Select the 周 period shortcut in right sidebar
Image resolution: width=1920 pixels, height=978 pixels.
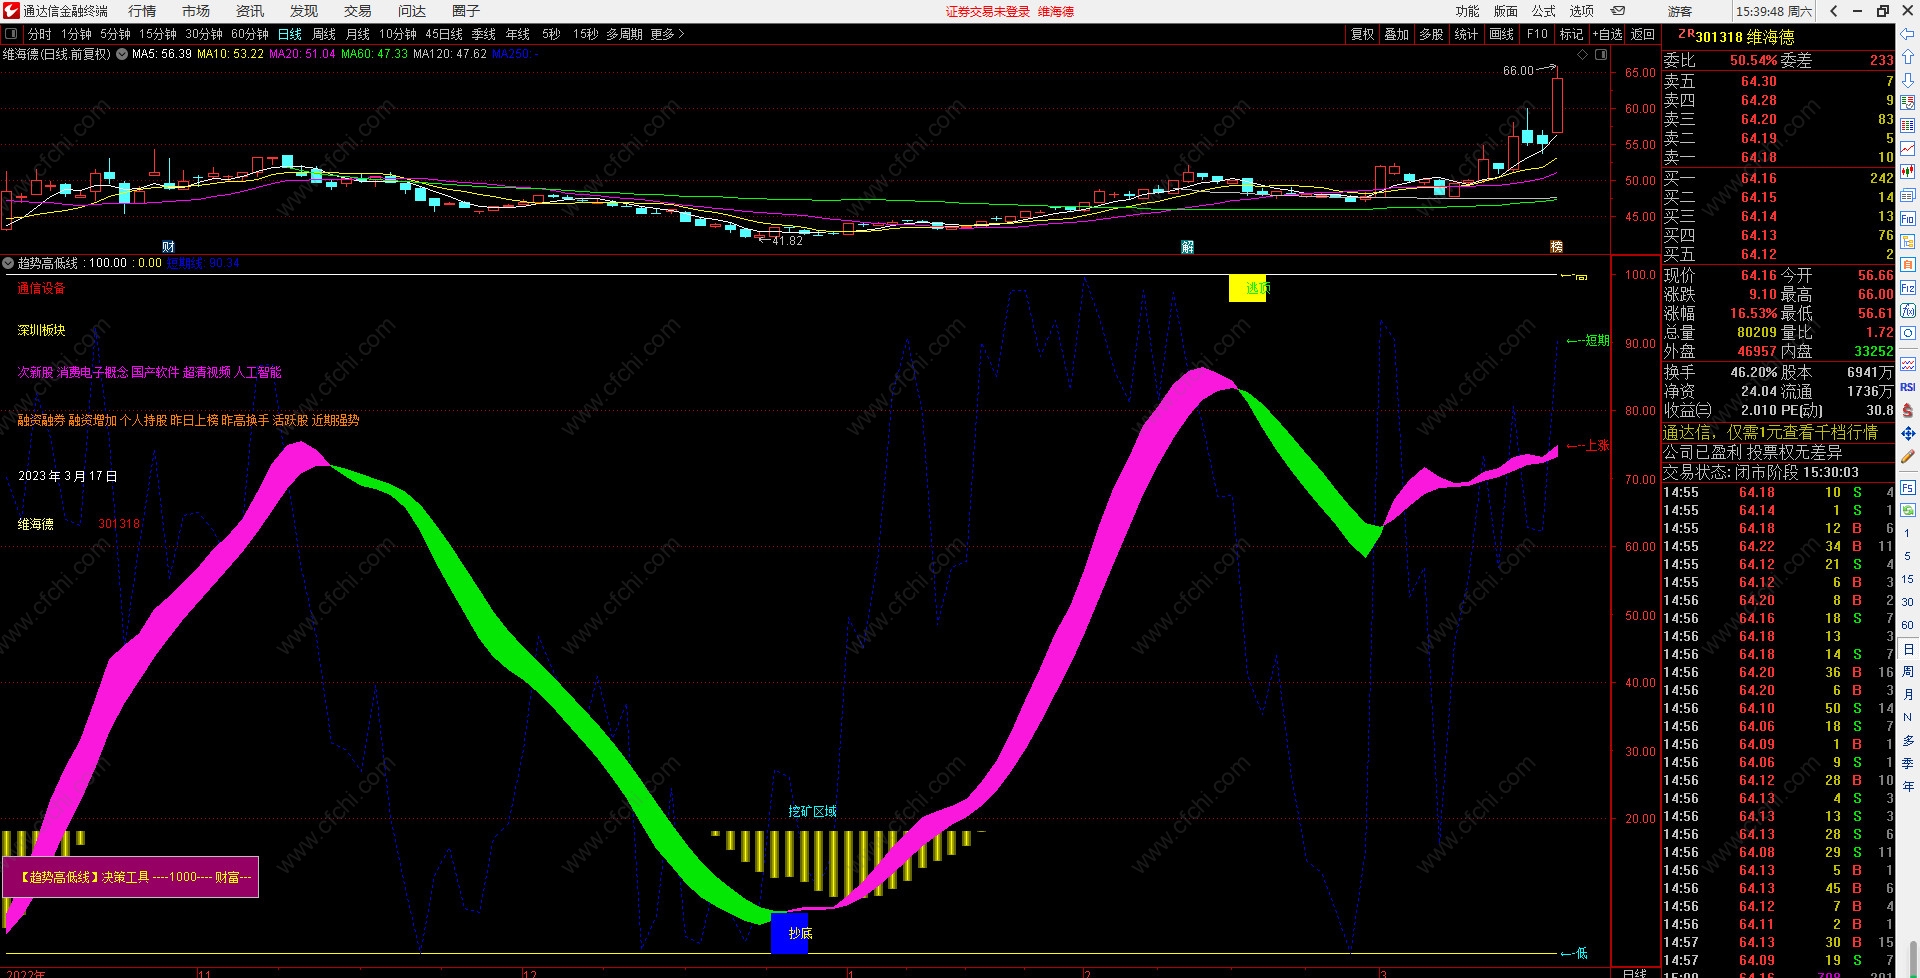(1908, 671)
